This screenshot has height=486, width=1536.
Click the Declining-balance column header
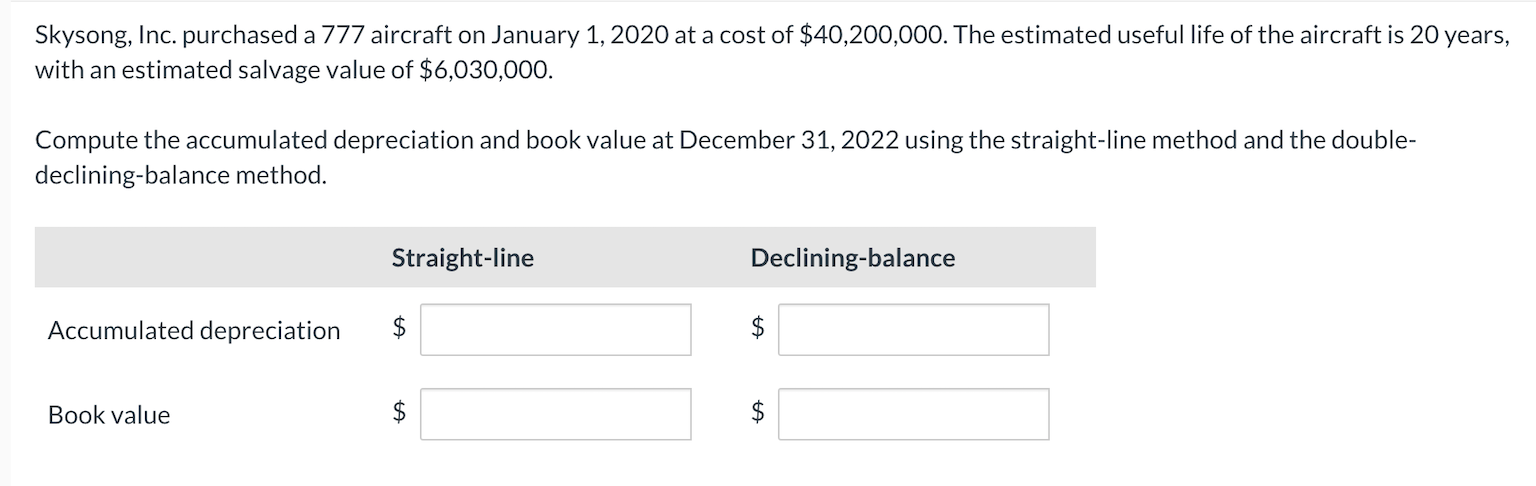pyautogui.click(x=853, y=258)
